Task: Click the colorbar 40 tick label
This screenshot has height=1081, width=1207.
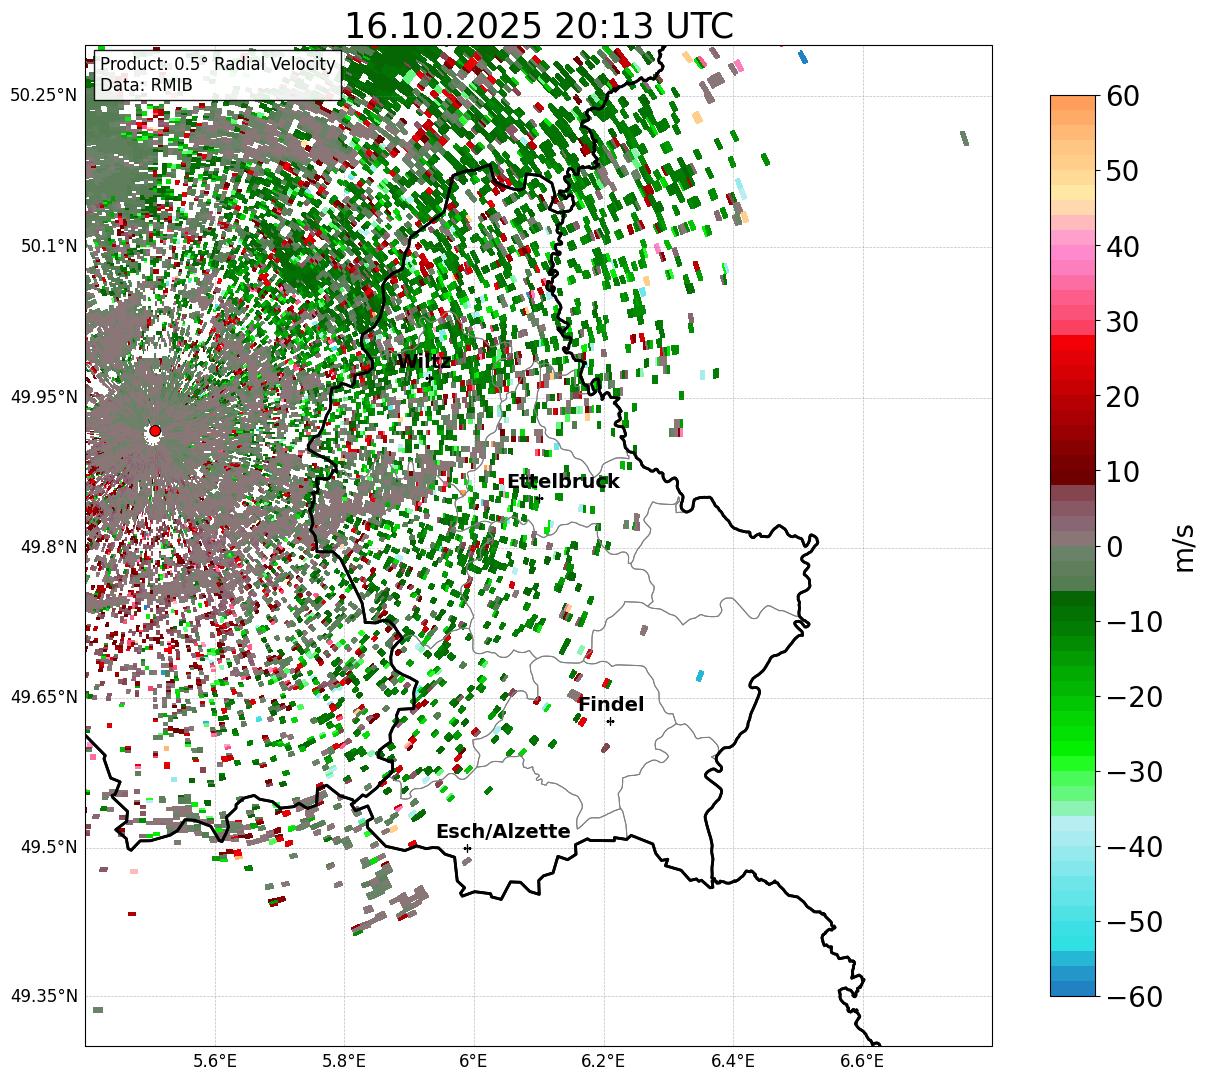Action: pos(1122,246)
